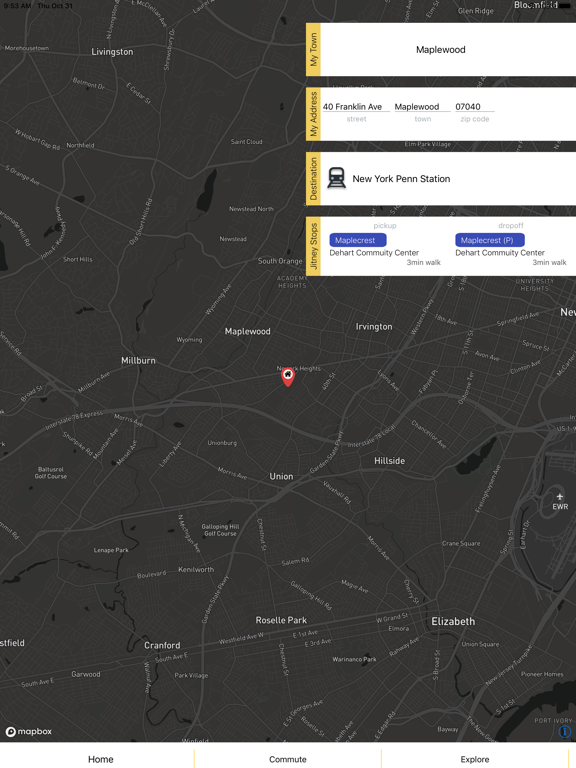The width and height of the screenshot is (576, 768).
Task: Edit the town field Maplewood
Action: pos(422,106)
